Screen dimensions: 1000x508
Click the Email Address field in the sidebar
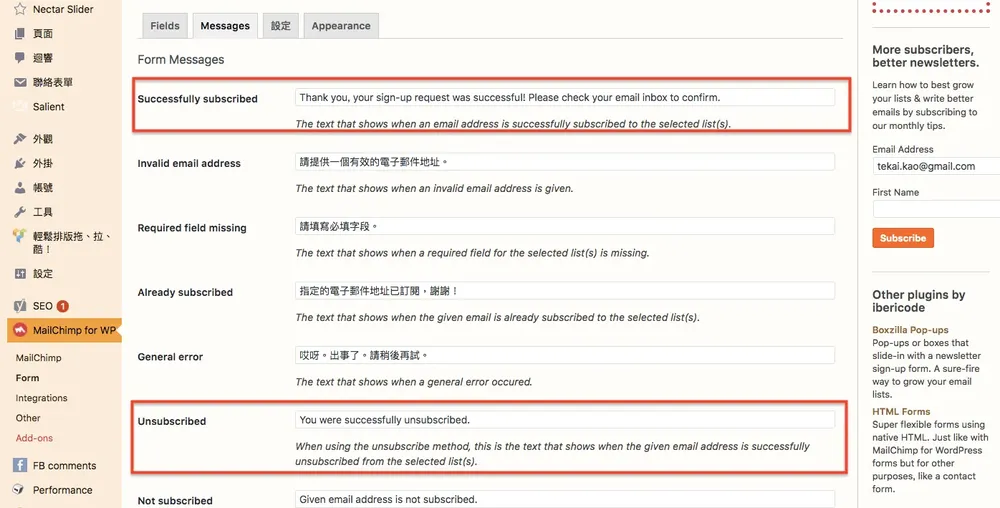click(936, 166)
